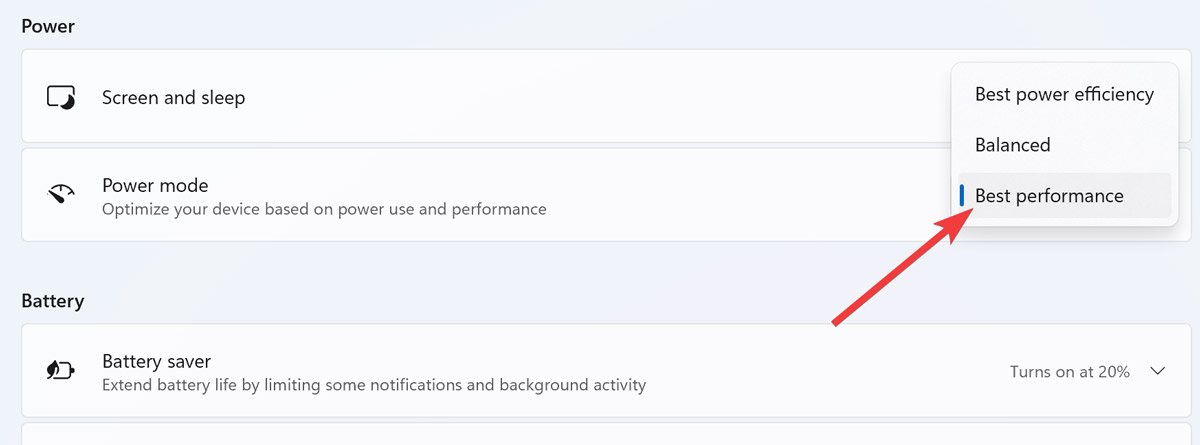Image resolution: width=1200 pixels, height=445 pixels.
Task: Click the Power mode gauge icon
Action: pyautogui.click(x=61, y=194)
